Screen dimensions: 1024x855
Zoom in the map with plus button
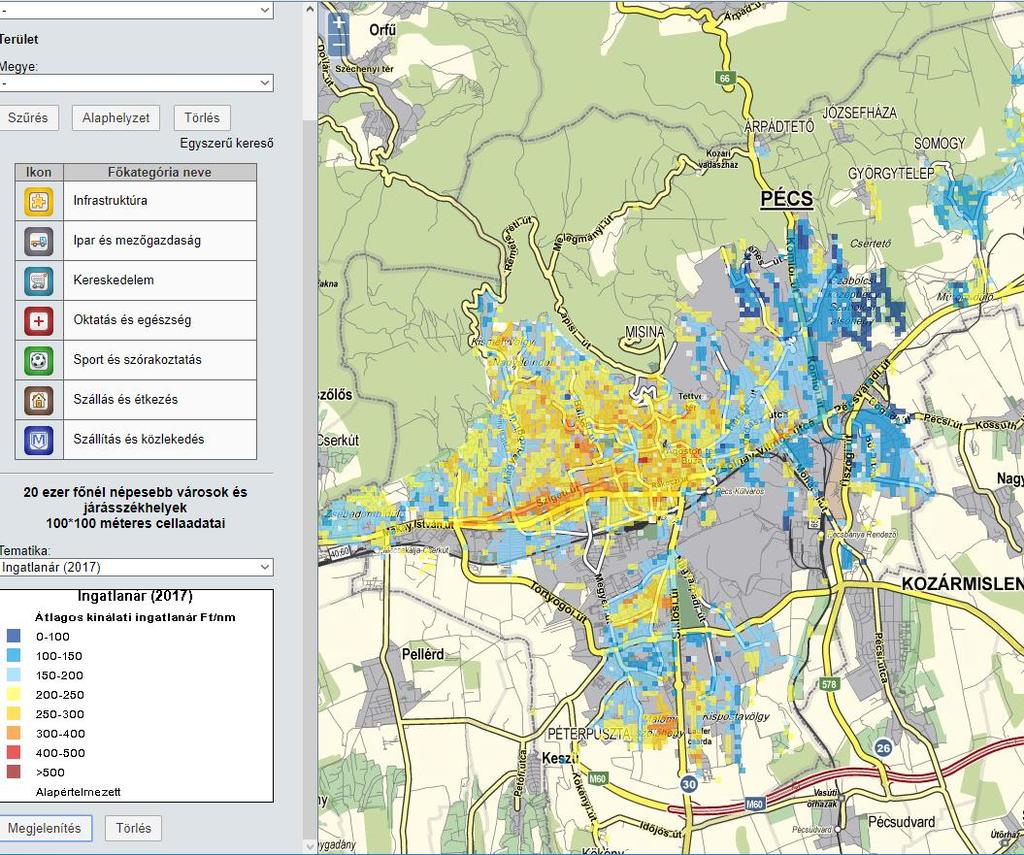click(x=338, y=24)
